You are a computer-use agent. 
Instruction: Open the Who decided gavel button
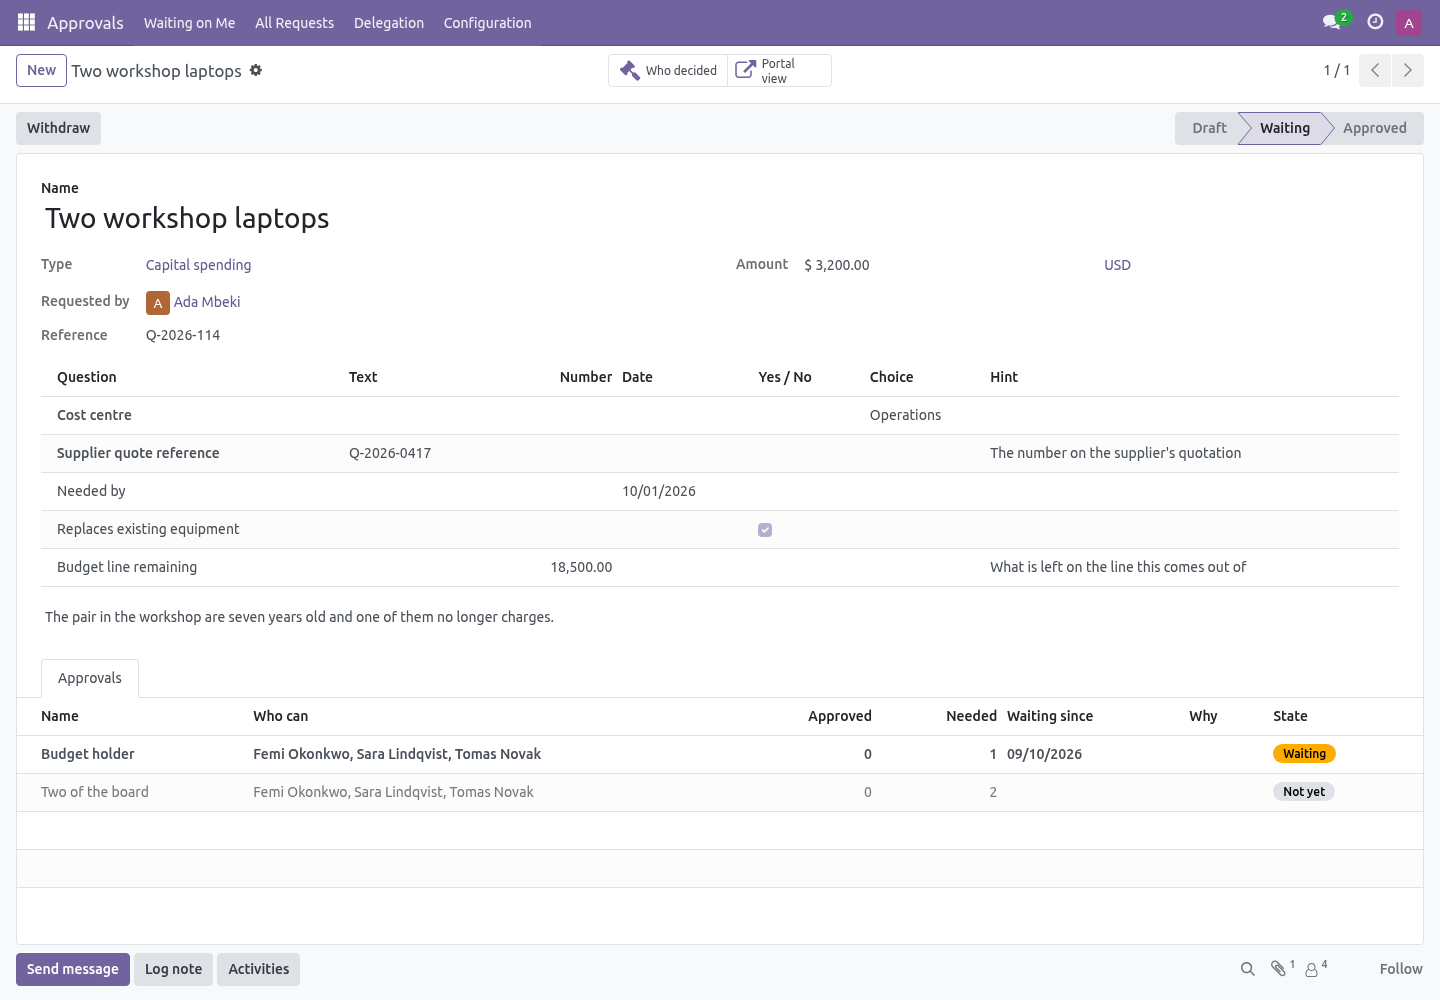point(668,70)
